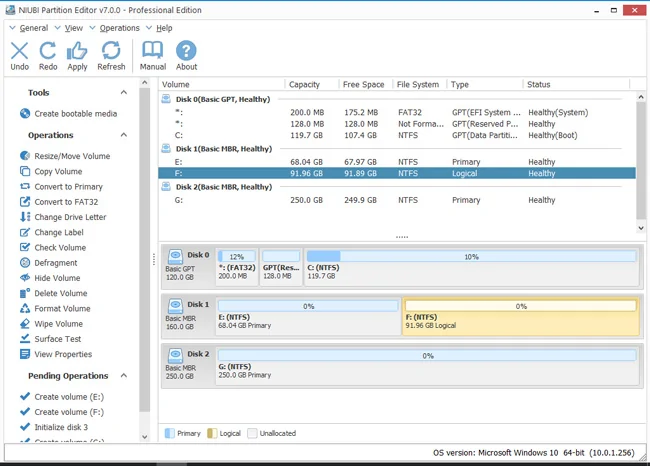Collapse the Tools panel section
Image resolution: width=650 pixels, height=466 pixels.
(x=123, y=93)
